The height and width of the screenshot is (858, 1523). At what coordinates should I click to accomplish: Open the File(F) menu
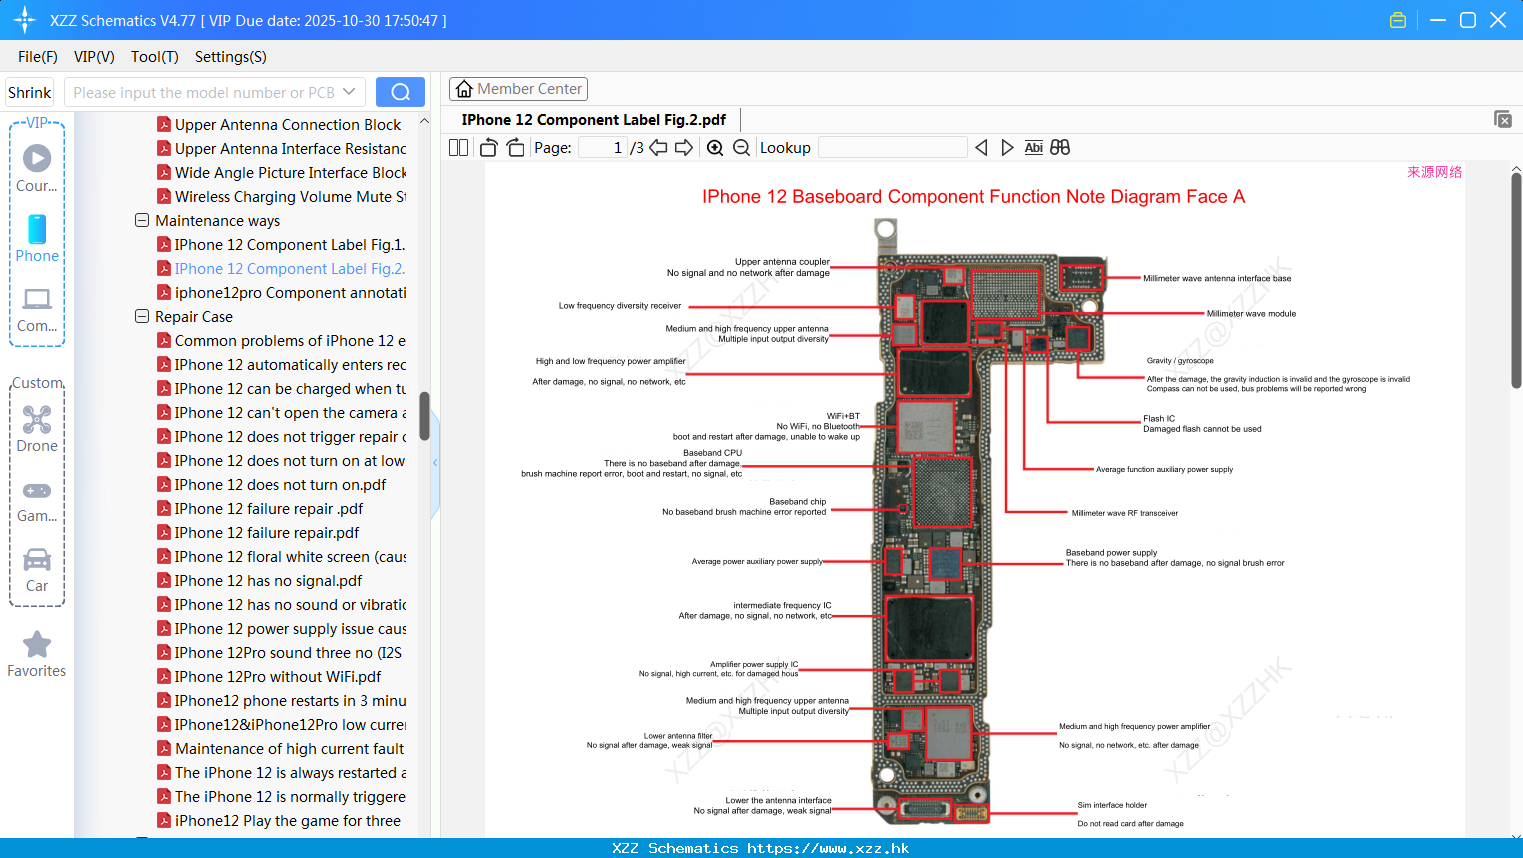(38, 57)
